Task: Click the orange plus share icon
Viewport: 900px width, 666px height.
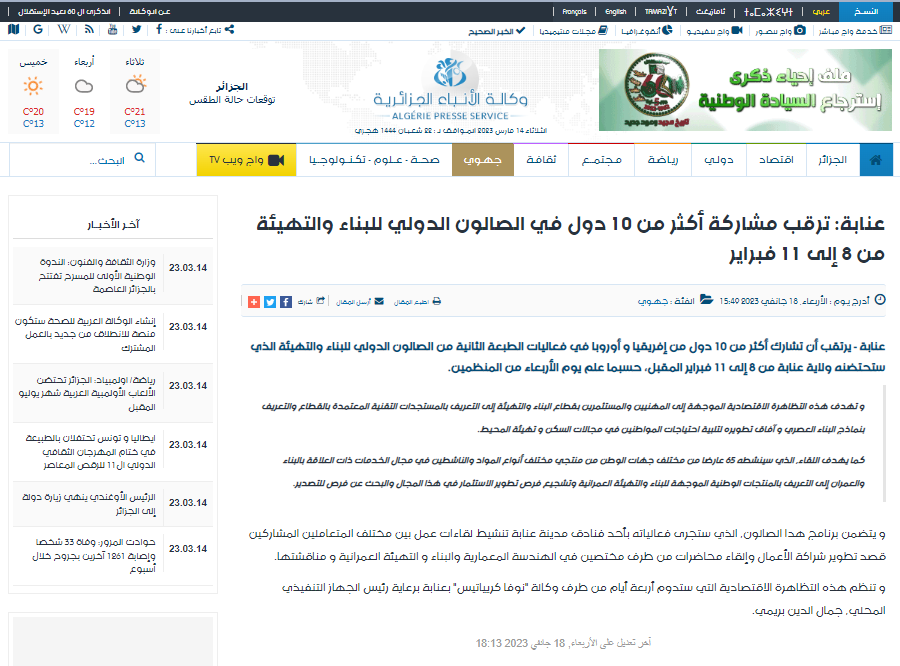Action: pos(254,301)
